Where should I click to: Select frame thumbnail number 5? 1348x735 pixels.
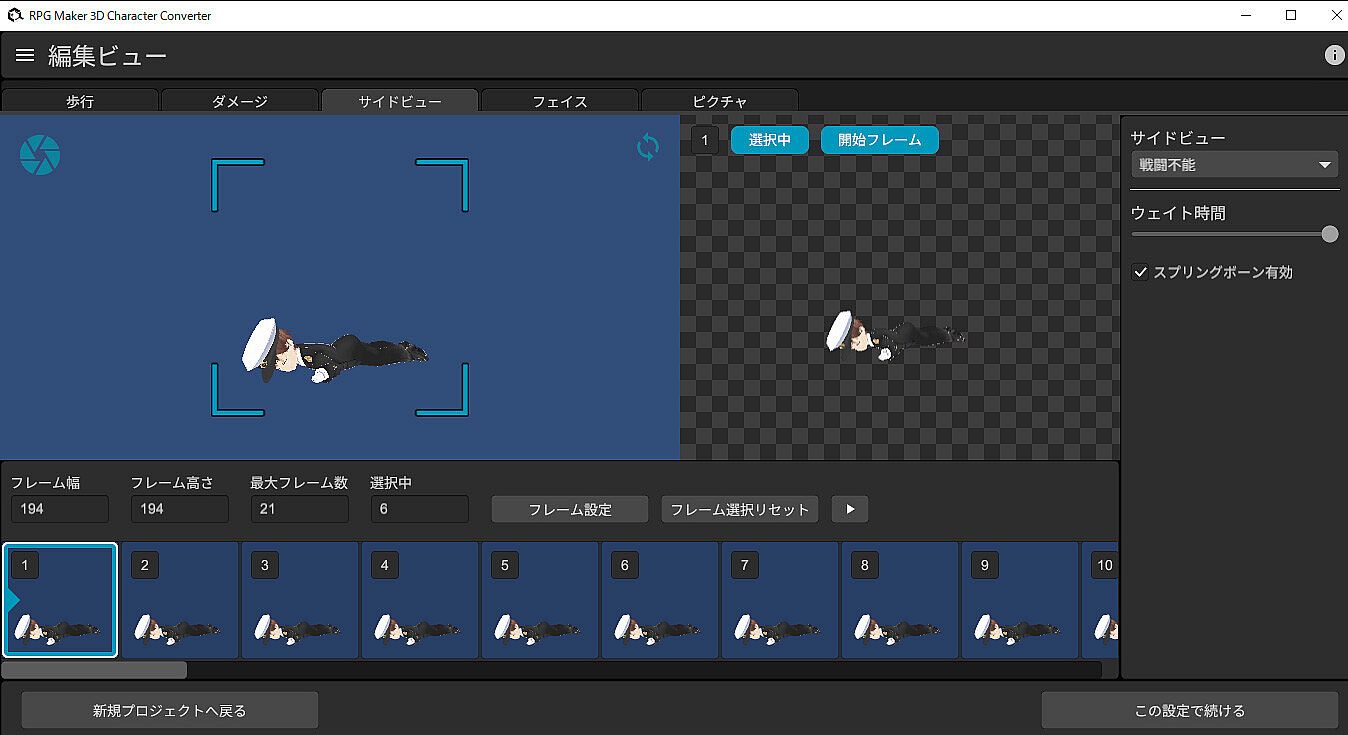pyautogui.click(x=540, y=601)
